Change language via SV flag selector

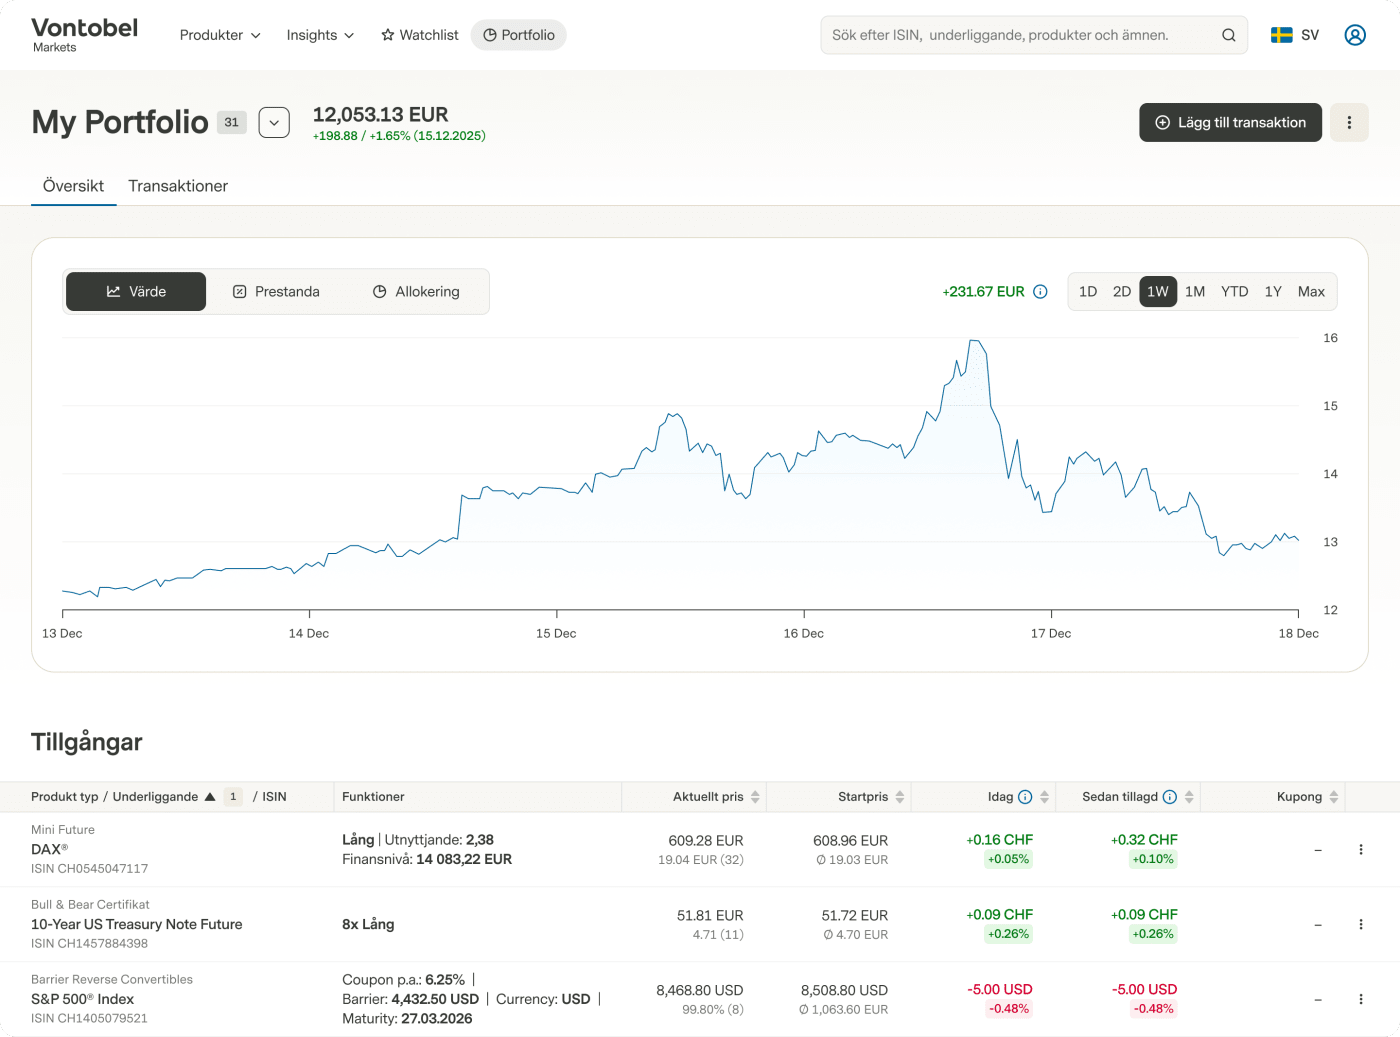1294,35
